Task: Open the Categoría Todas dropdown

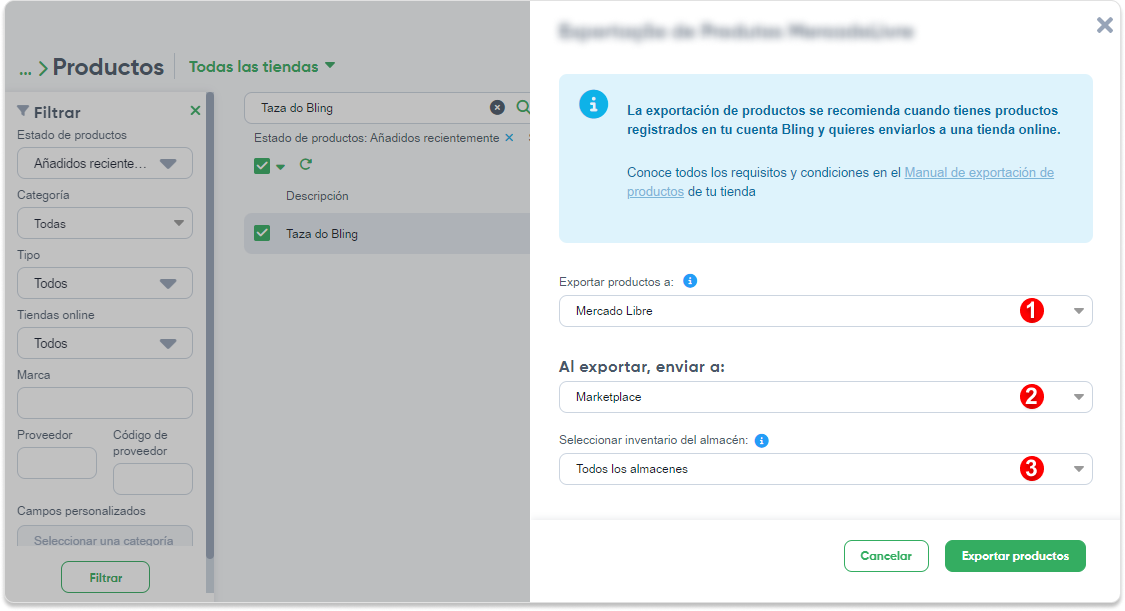Action: tap(105, 224)
